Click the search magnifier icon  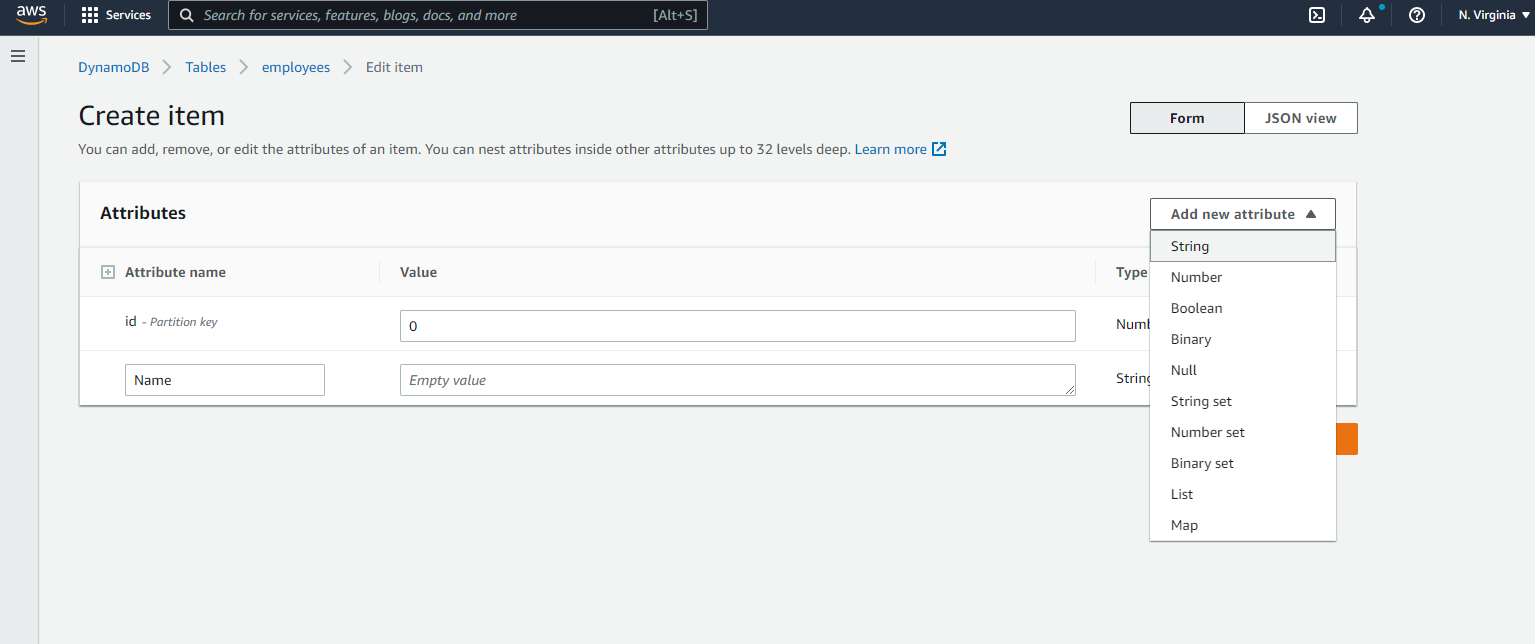(187, 15)
